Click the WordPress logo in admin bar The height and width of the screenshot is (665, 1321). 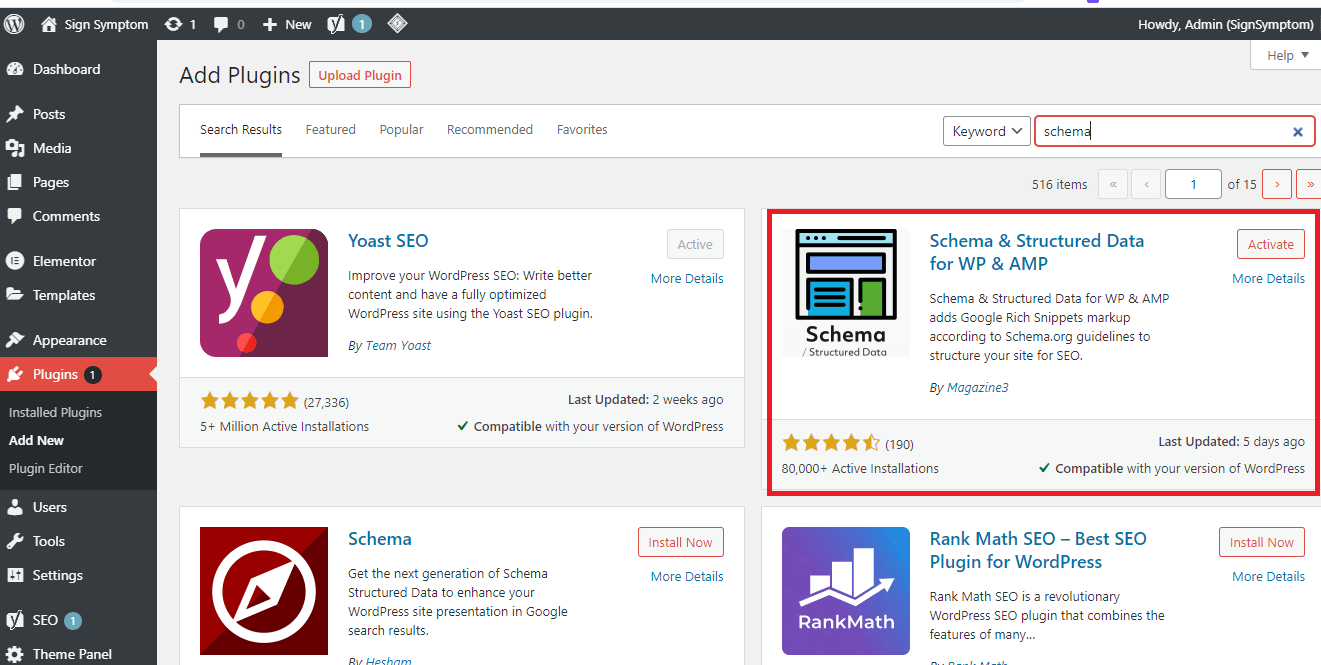(x=14, y=24)
